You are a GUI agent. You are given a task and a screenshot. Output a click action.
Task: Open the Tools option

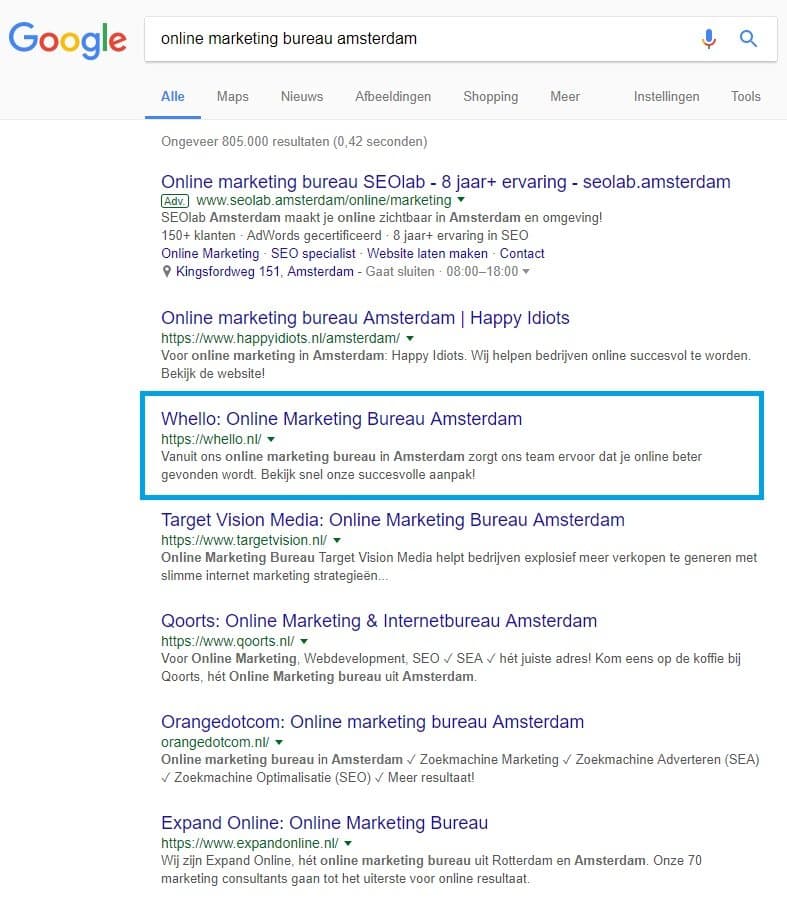pyautogui.click(x=746, y=97)
